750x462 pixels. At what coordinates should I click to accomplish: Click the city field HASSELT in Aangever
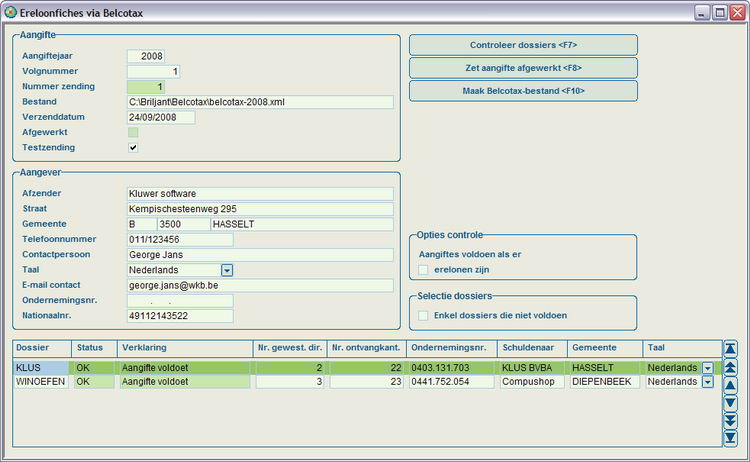(x=302, y=224)
